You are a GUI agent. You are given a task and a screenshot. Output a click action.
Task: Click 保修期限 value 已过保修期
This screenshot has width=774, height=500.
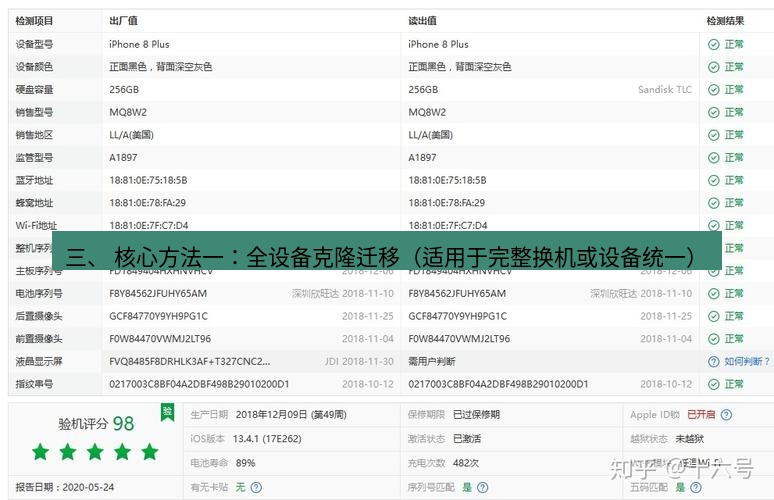point(476,415)
